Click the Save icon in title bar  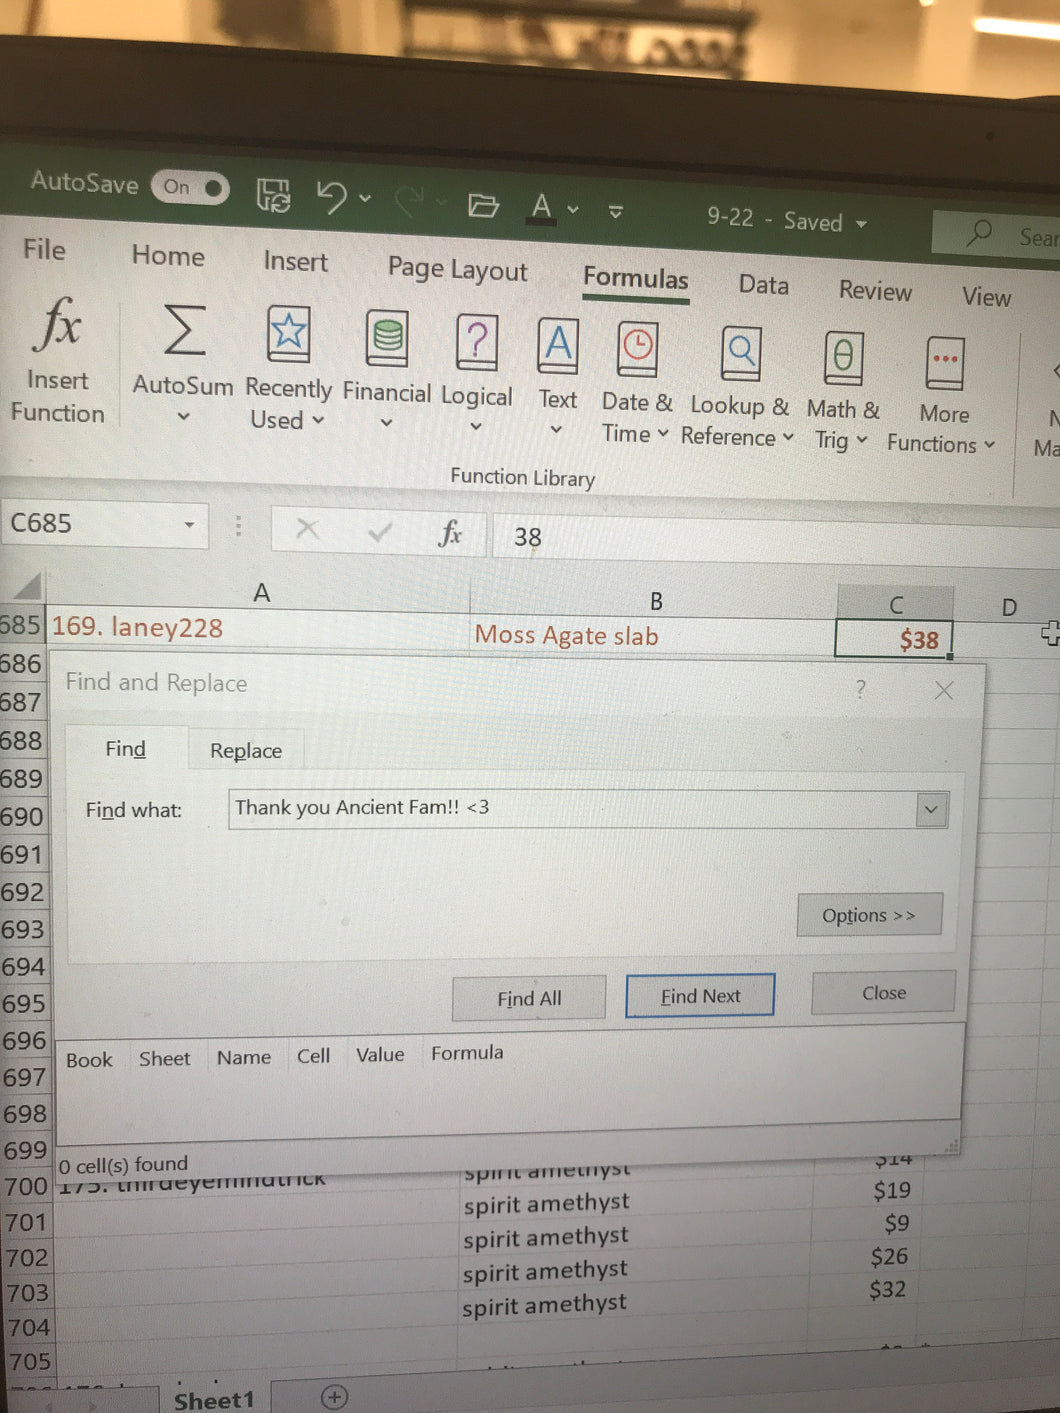[273, 195]
